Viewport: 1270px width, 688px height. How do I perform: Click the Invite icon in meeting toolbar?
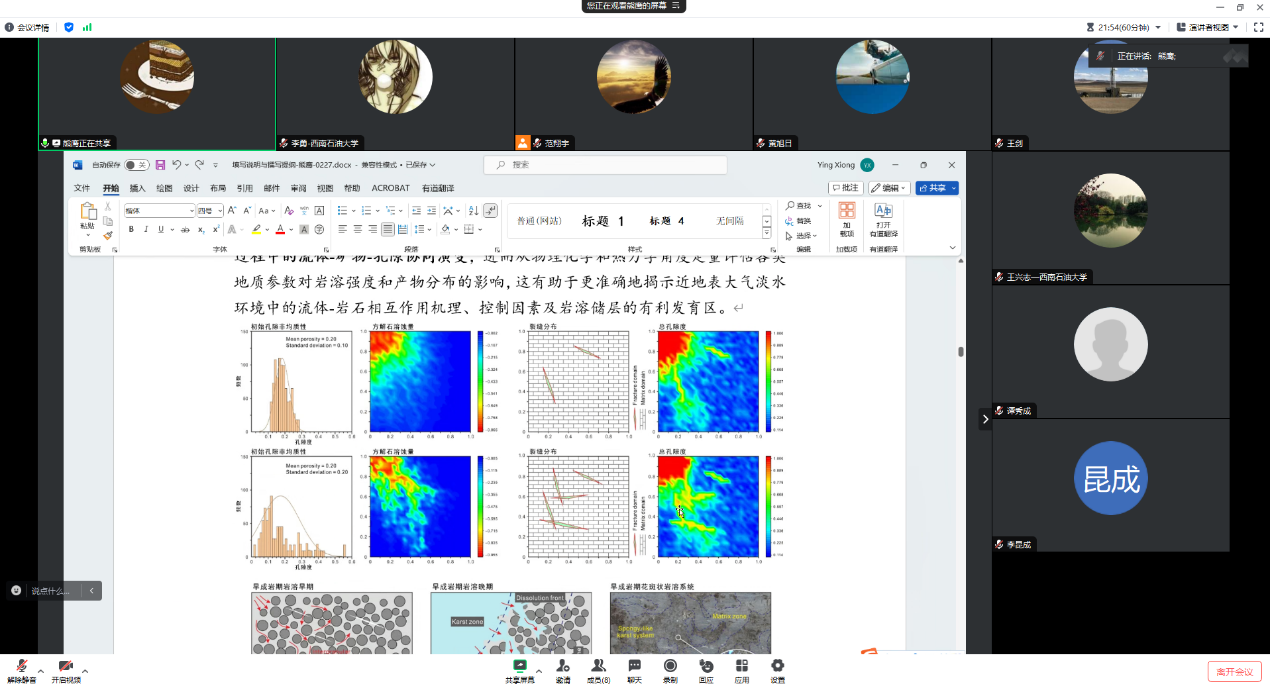tap(563, 666)
